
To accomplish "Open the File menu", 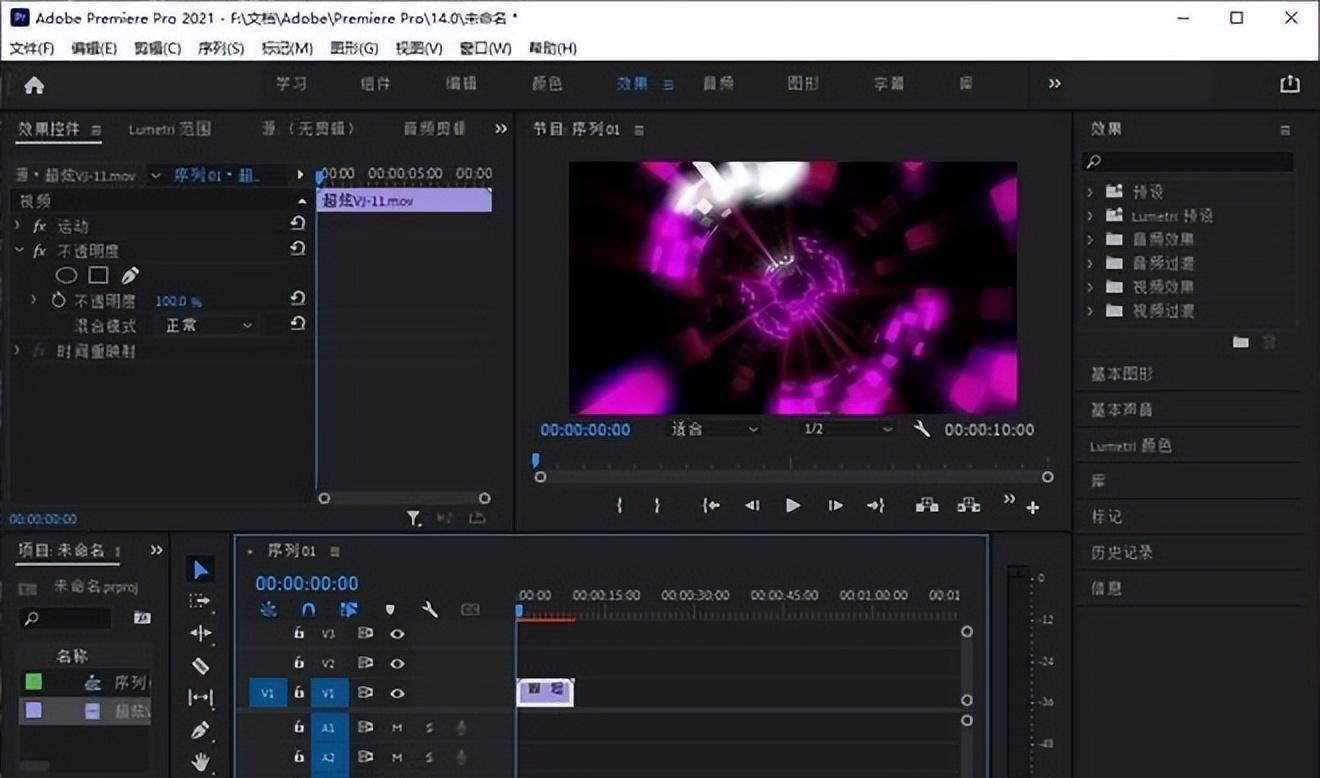I will coord(31,48).
